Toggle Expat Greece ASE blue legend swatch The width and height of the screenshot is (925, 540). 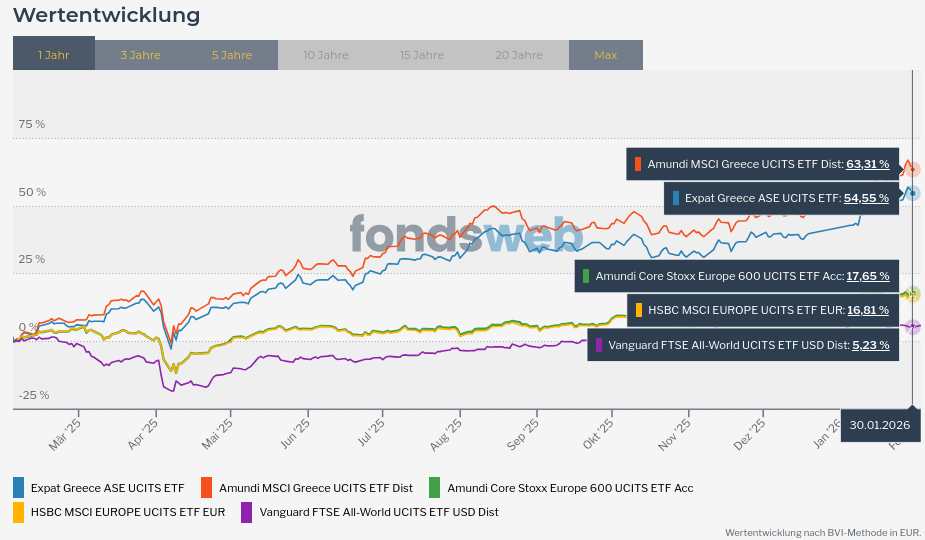[x=18, y=488]
